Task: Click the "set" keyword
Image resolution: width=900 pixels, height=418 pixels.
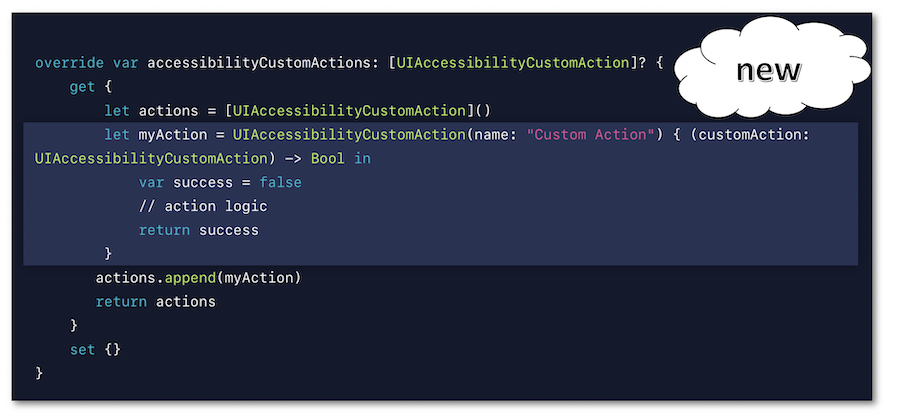Action: tap(82, 349)
